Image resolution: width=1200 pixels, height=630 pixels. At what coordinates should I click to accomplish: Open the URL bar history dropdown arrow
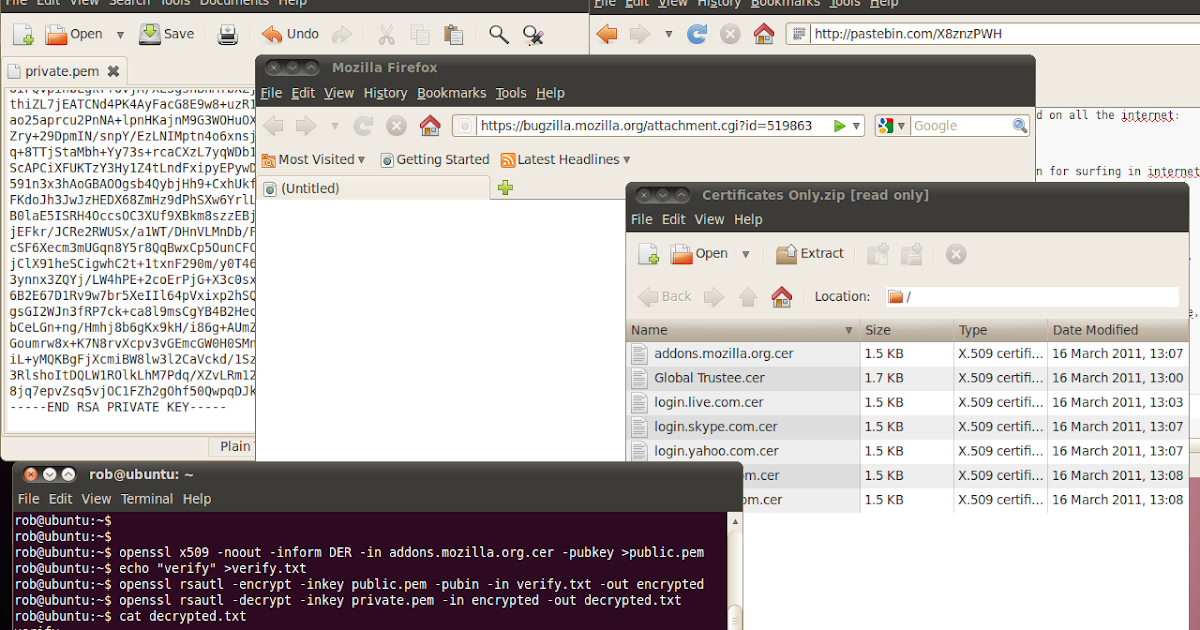[x=856, y=126]
